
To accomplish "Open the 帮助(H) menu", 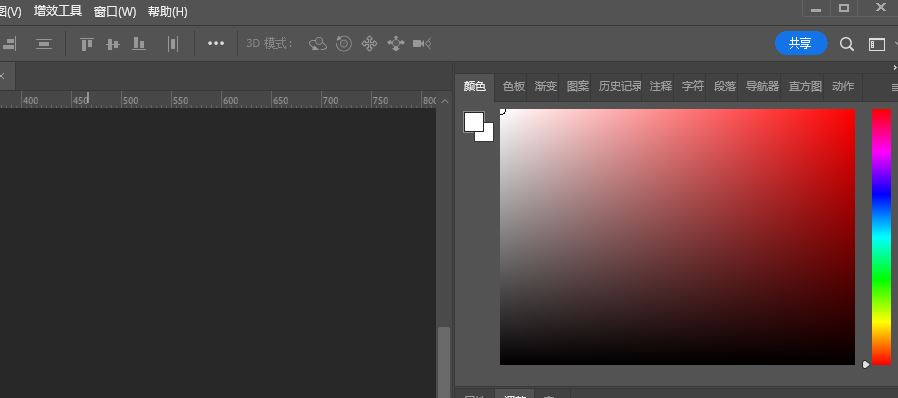I will (167, 11).
